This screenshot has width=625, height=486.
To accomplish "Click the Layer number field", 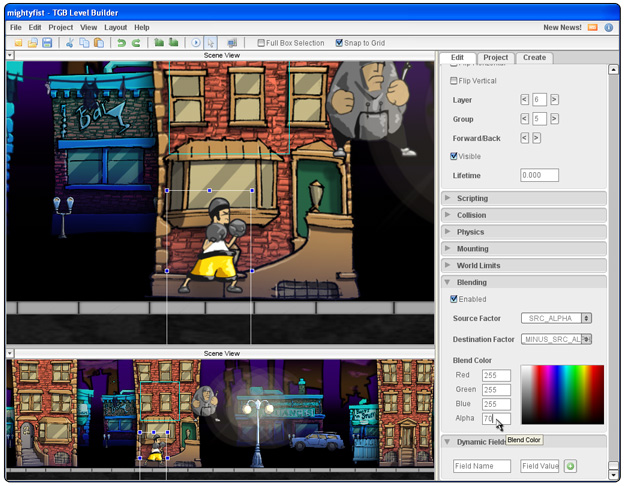I will (x=539, y=99).
